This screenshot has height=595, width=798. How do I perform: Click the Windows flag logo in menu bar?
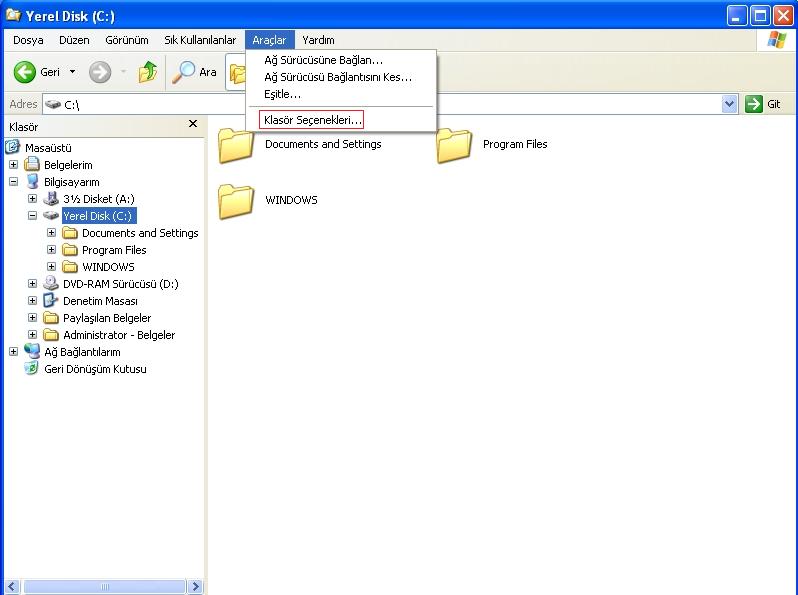click(776, 40)
